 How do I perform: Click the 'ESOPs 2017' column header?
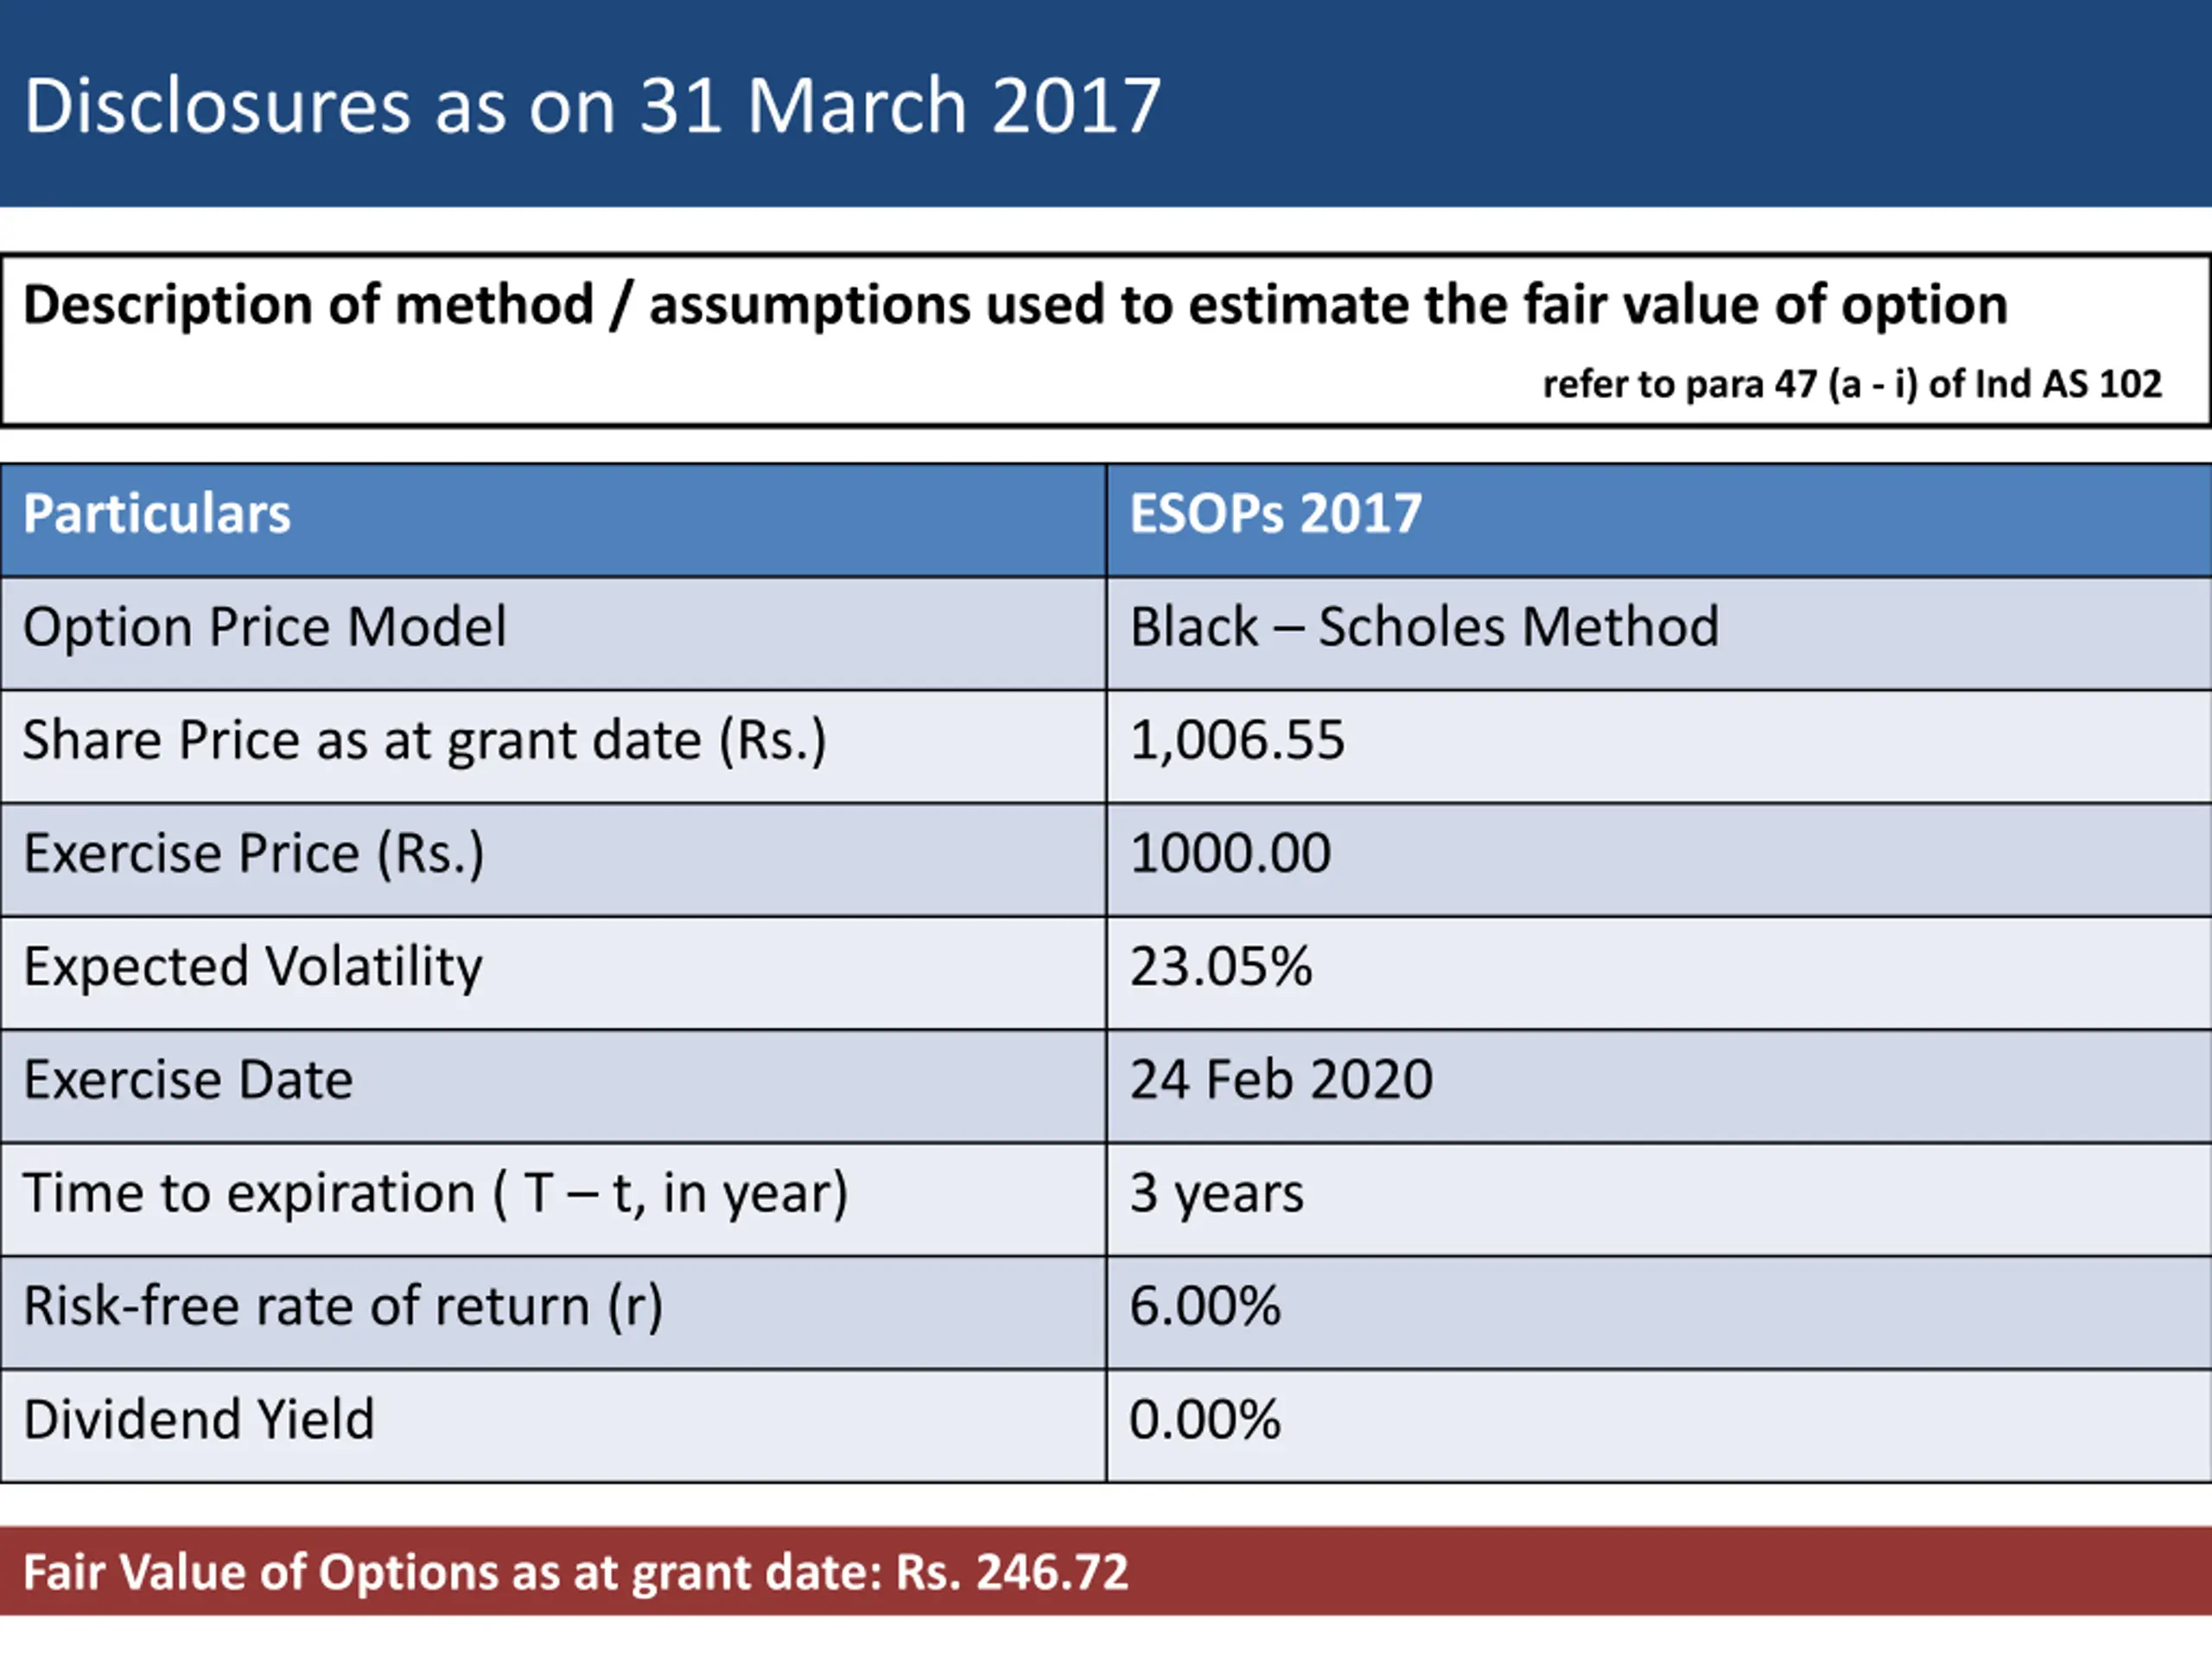point(1275,514)
